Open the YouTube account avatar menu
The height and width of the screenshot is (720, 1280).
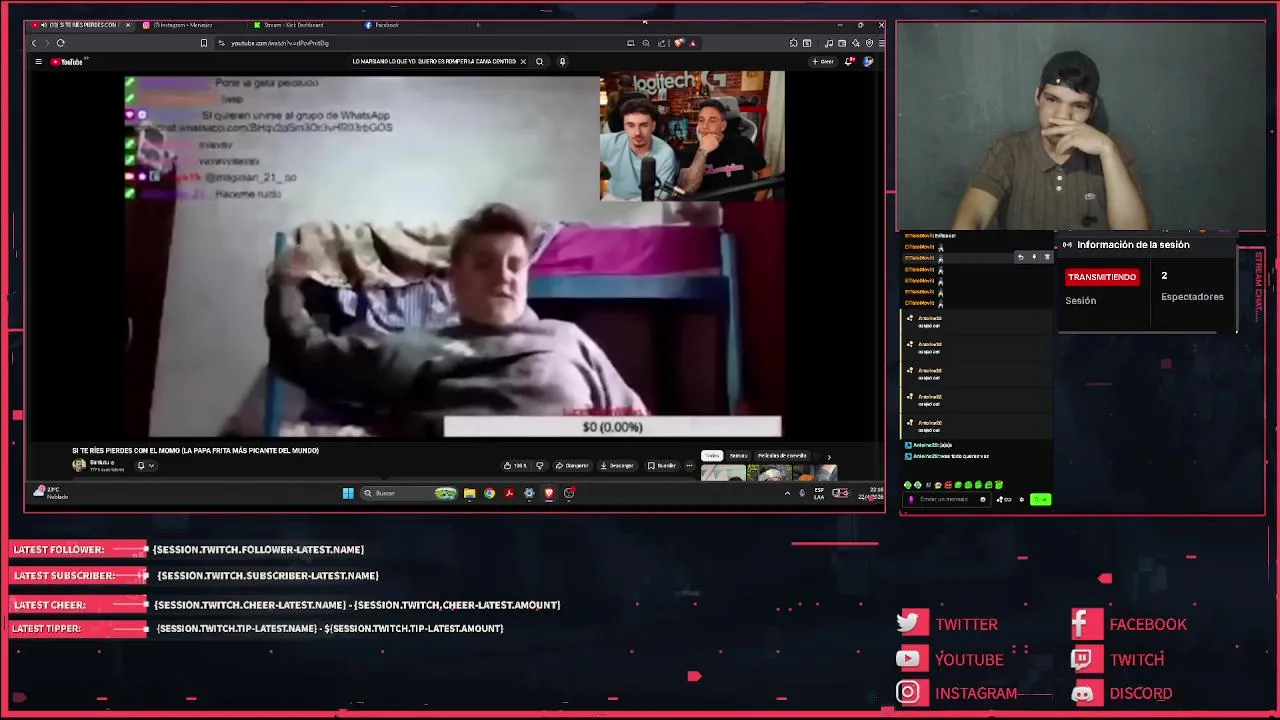tap(868, 62)
